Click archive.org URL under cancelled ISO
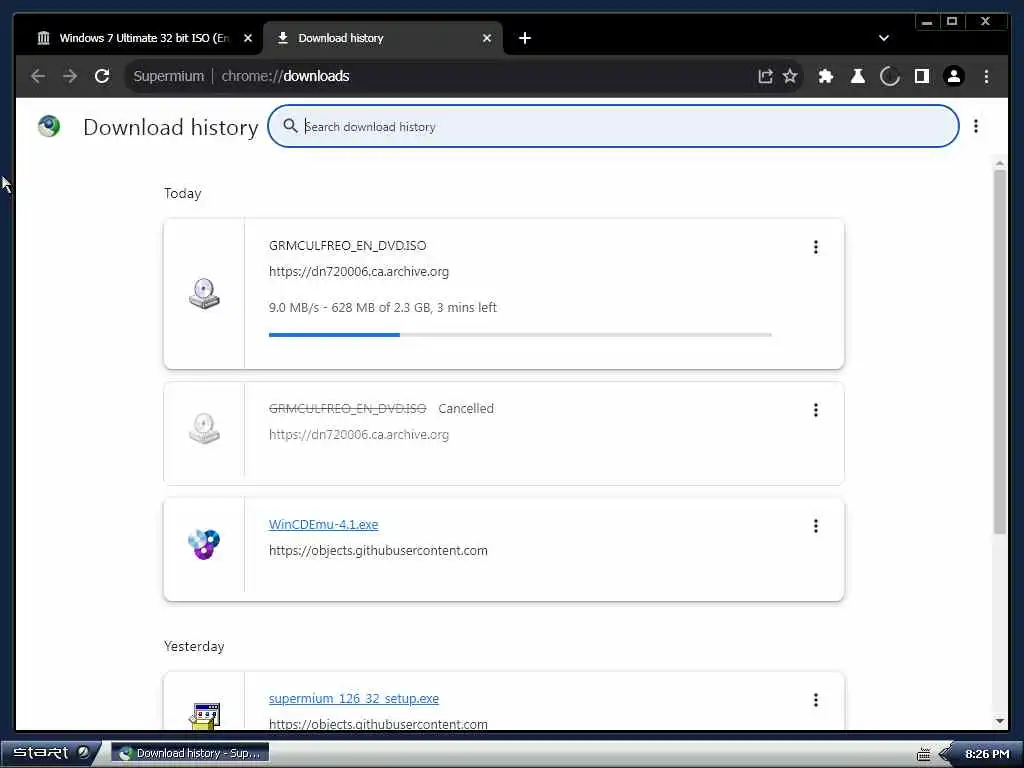 tap(359, 434)
